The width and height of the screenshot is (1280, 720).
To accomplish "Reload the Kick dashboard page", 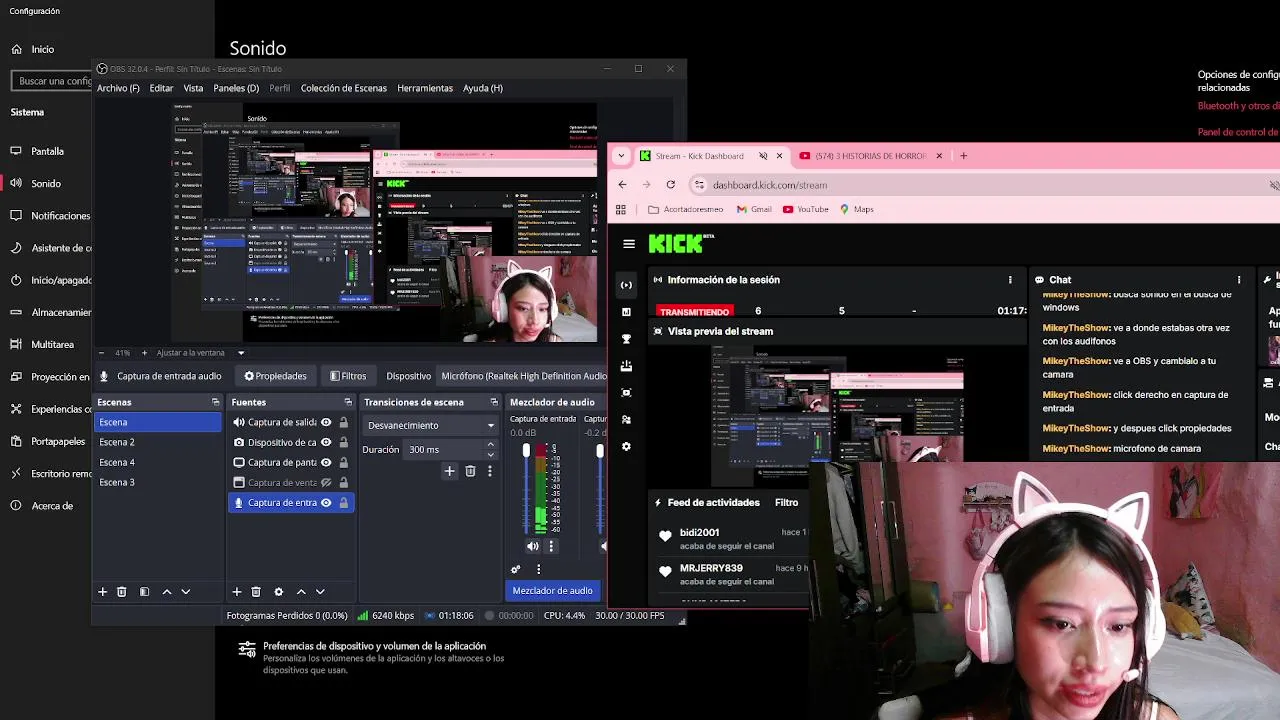I will coord(671,185).
